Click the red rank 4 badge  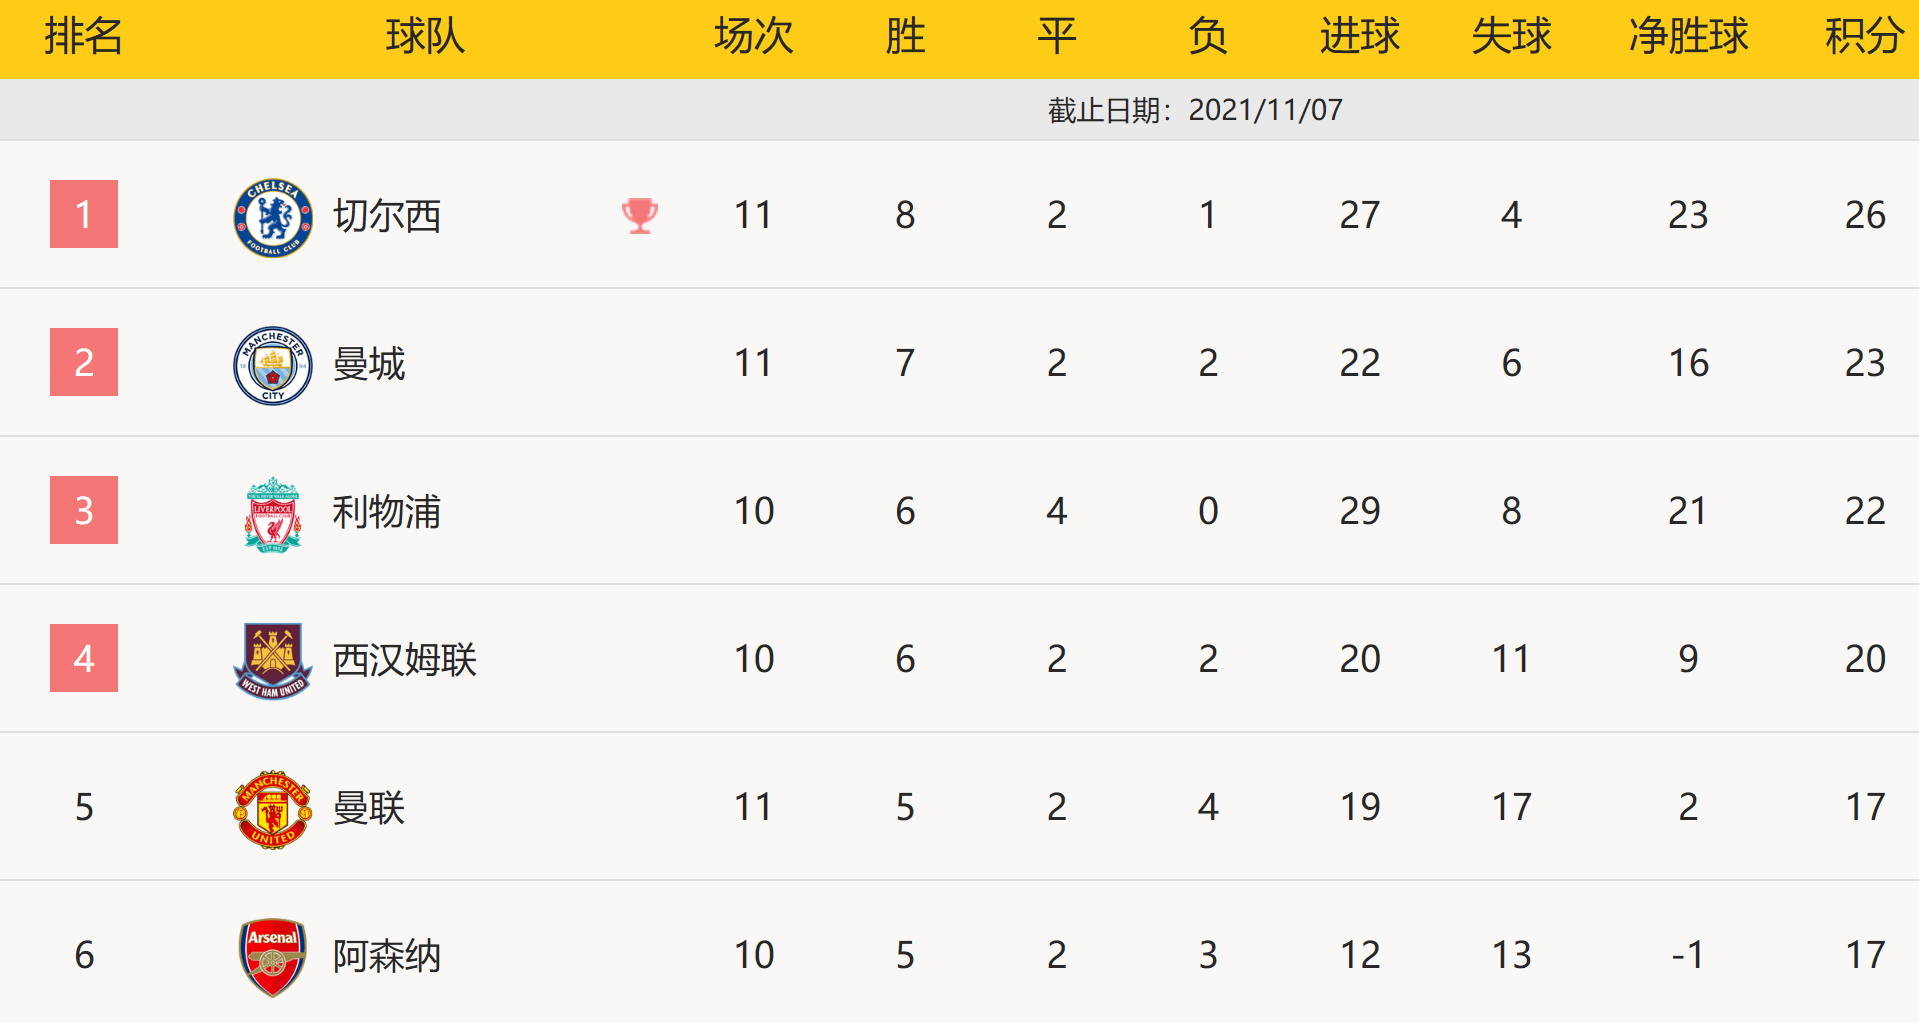[84, 658]
